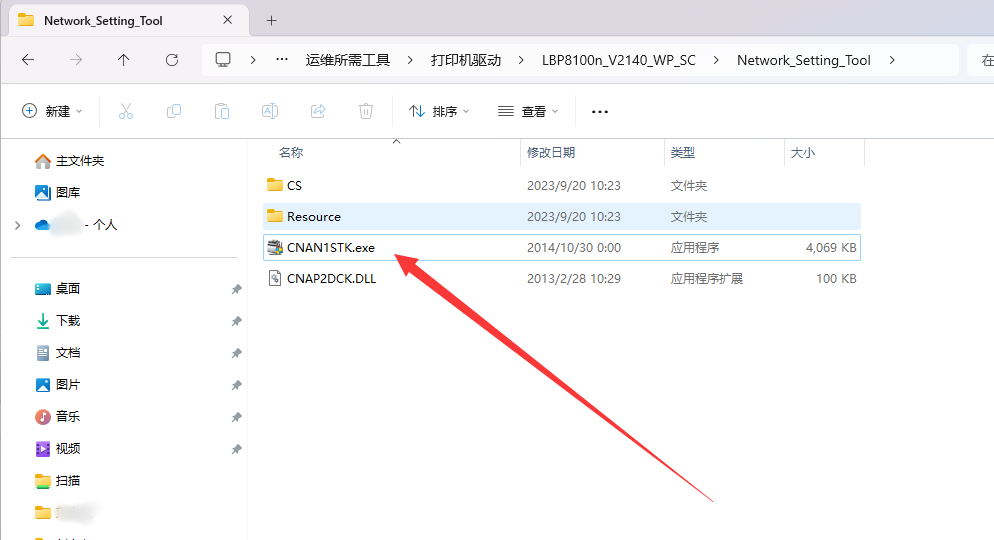The height and width of the screenshot is (540, 994).
Task: Open the 打印机驱动 breadcrumb folder
Action: [x=466, y=60]
